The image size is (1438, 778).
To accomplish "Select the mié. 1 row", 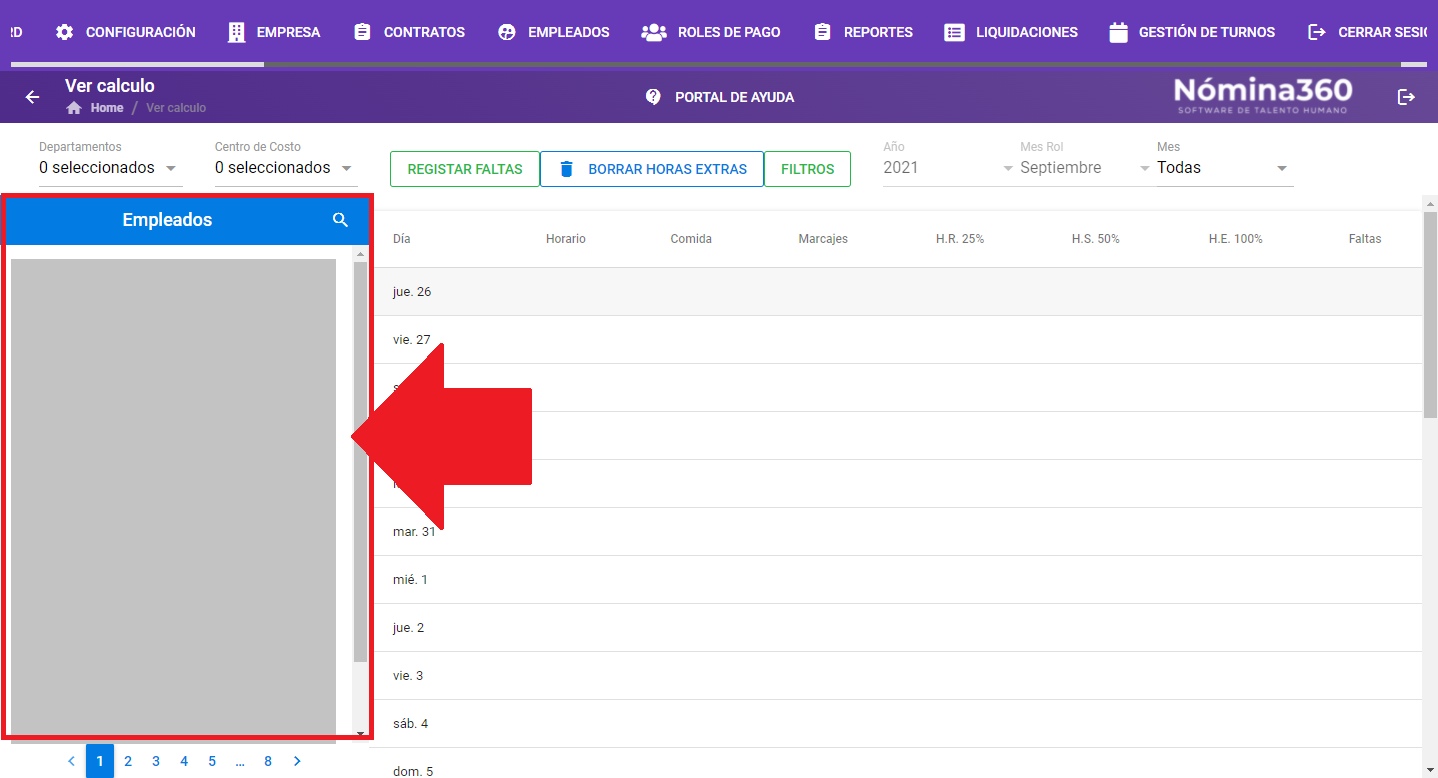I will pos(896,580).
